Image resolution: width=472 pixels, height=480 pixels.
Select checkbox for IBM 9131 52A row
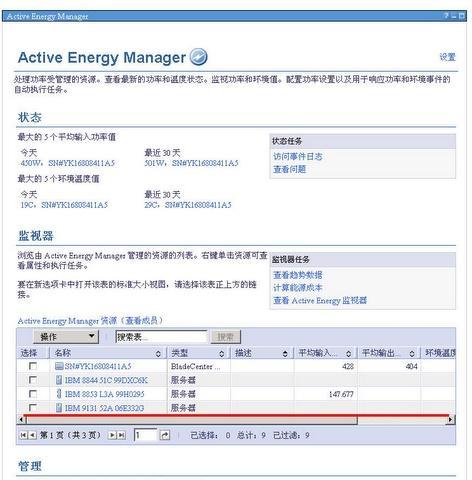click(x=33, y=408)
